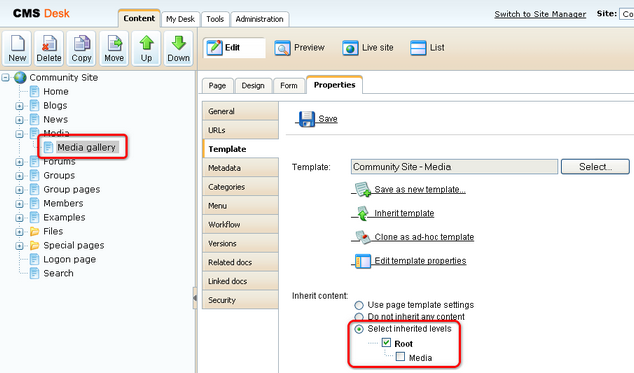
Task: Select Use page template settings option
Action: coord(359,305)
